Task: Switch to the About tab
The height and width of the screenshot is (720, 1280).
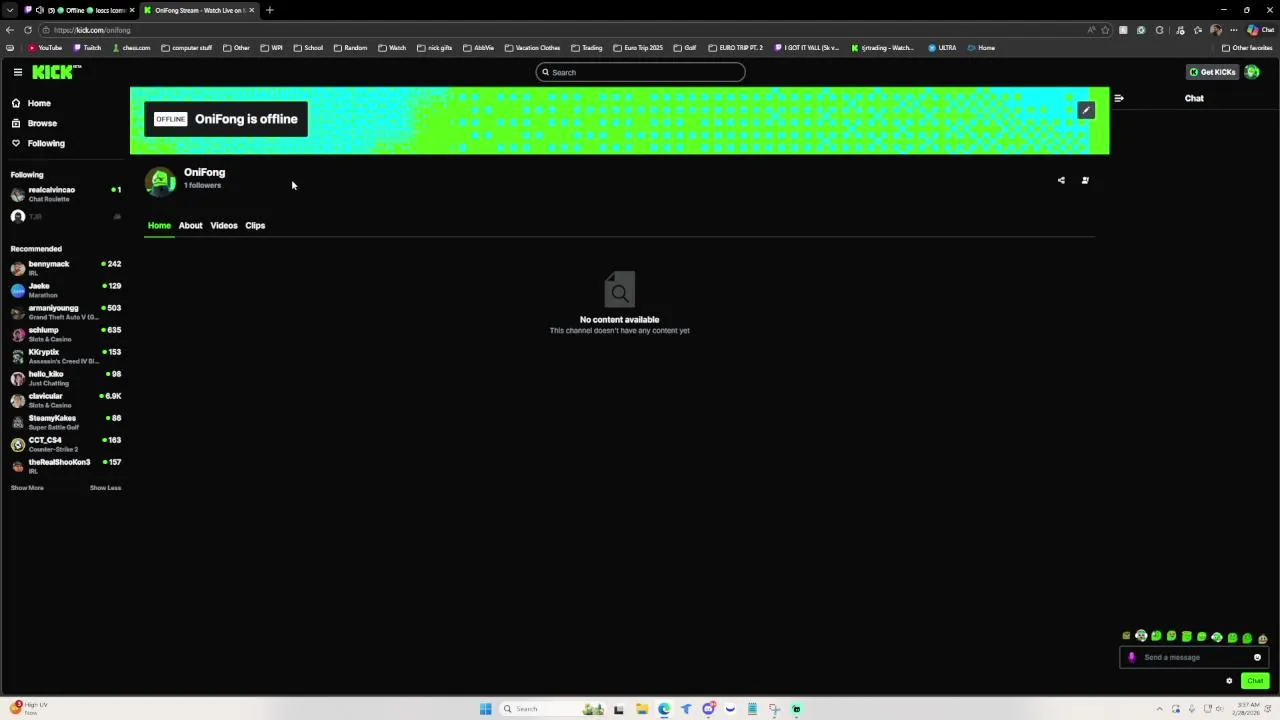Action: [190, 225]
